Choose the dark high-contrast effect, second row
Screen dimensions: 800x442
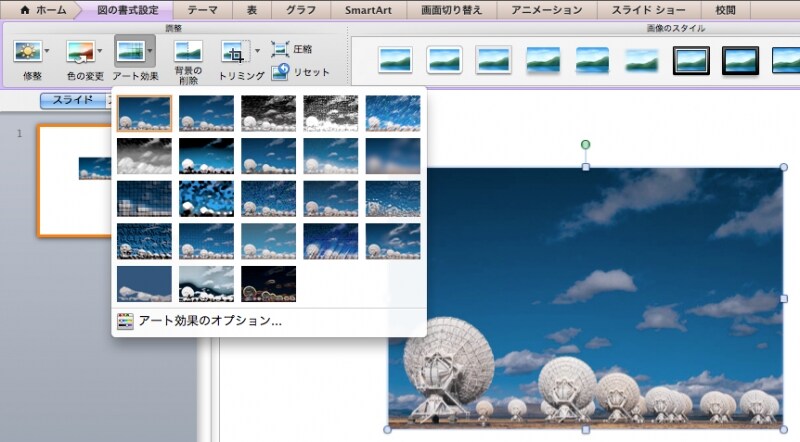tap(207, 156)
